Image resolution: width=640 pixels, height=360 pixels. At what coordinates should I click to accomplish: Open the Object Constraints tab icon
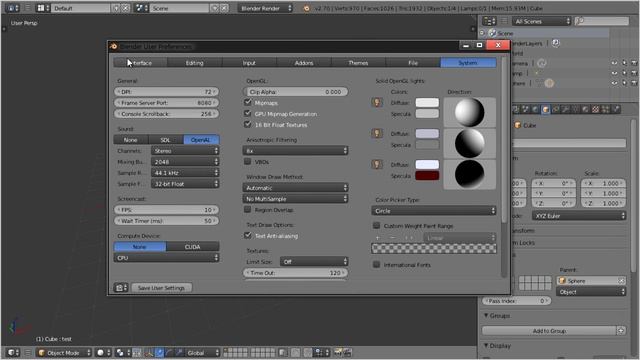[556, 109]
